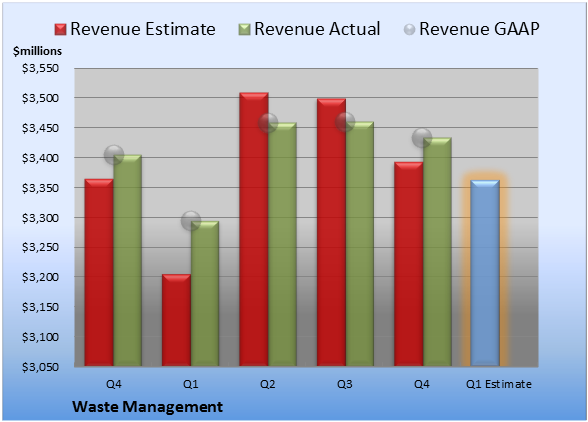Click the 'Q2' x-axis label
Screen dimensions: 588x422
(x=268, y=384)
